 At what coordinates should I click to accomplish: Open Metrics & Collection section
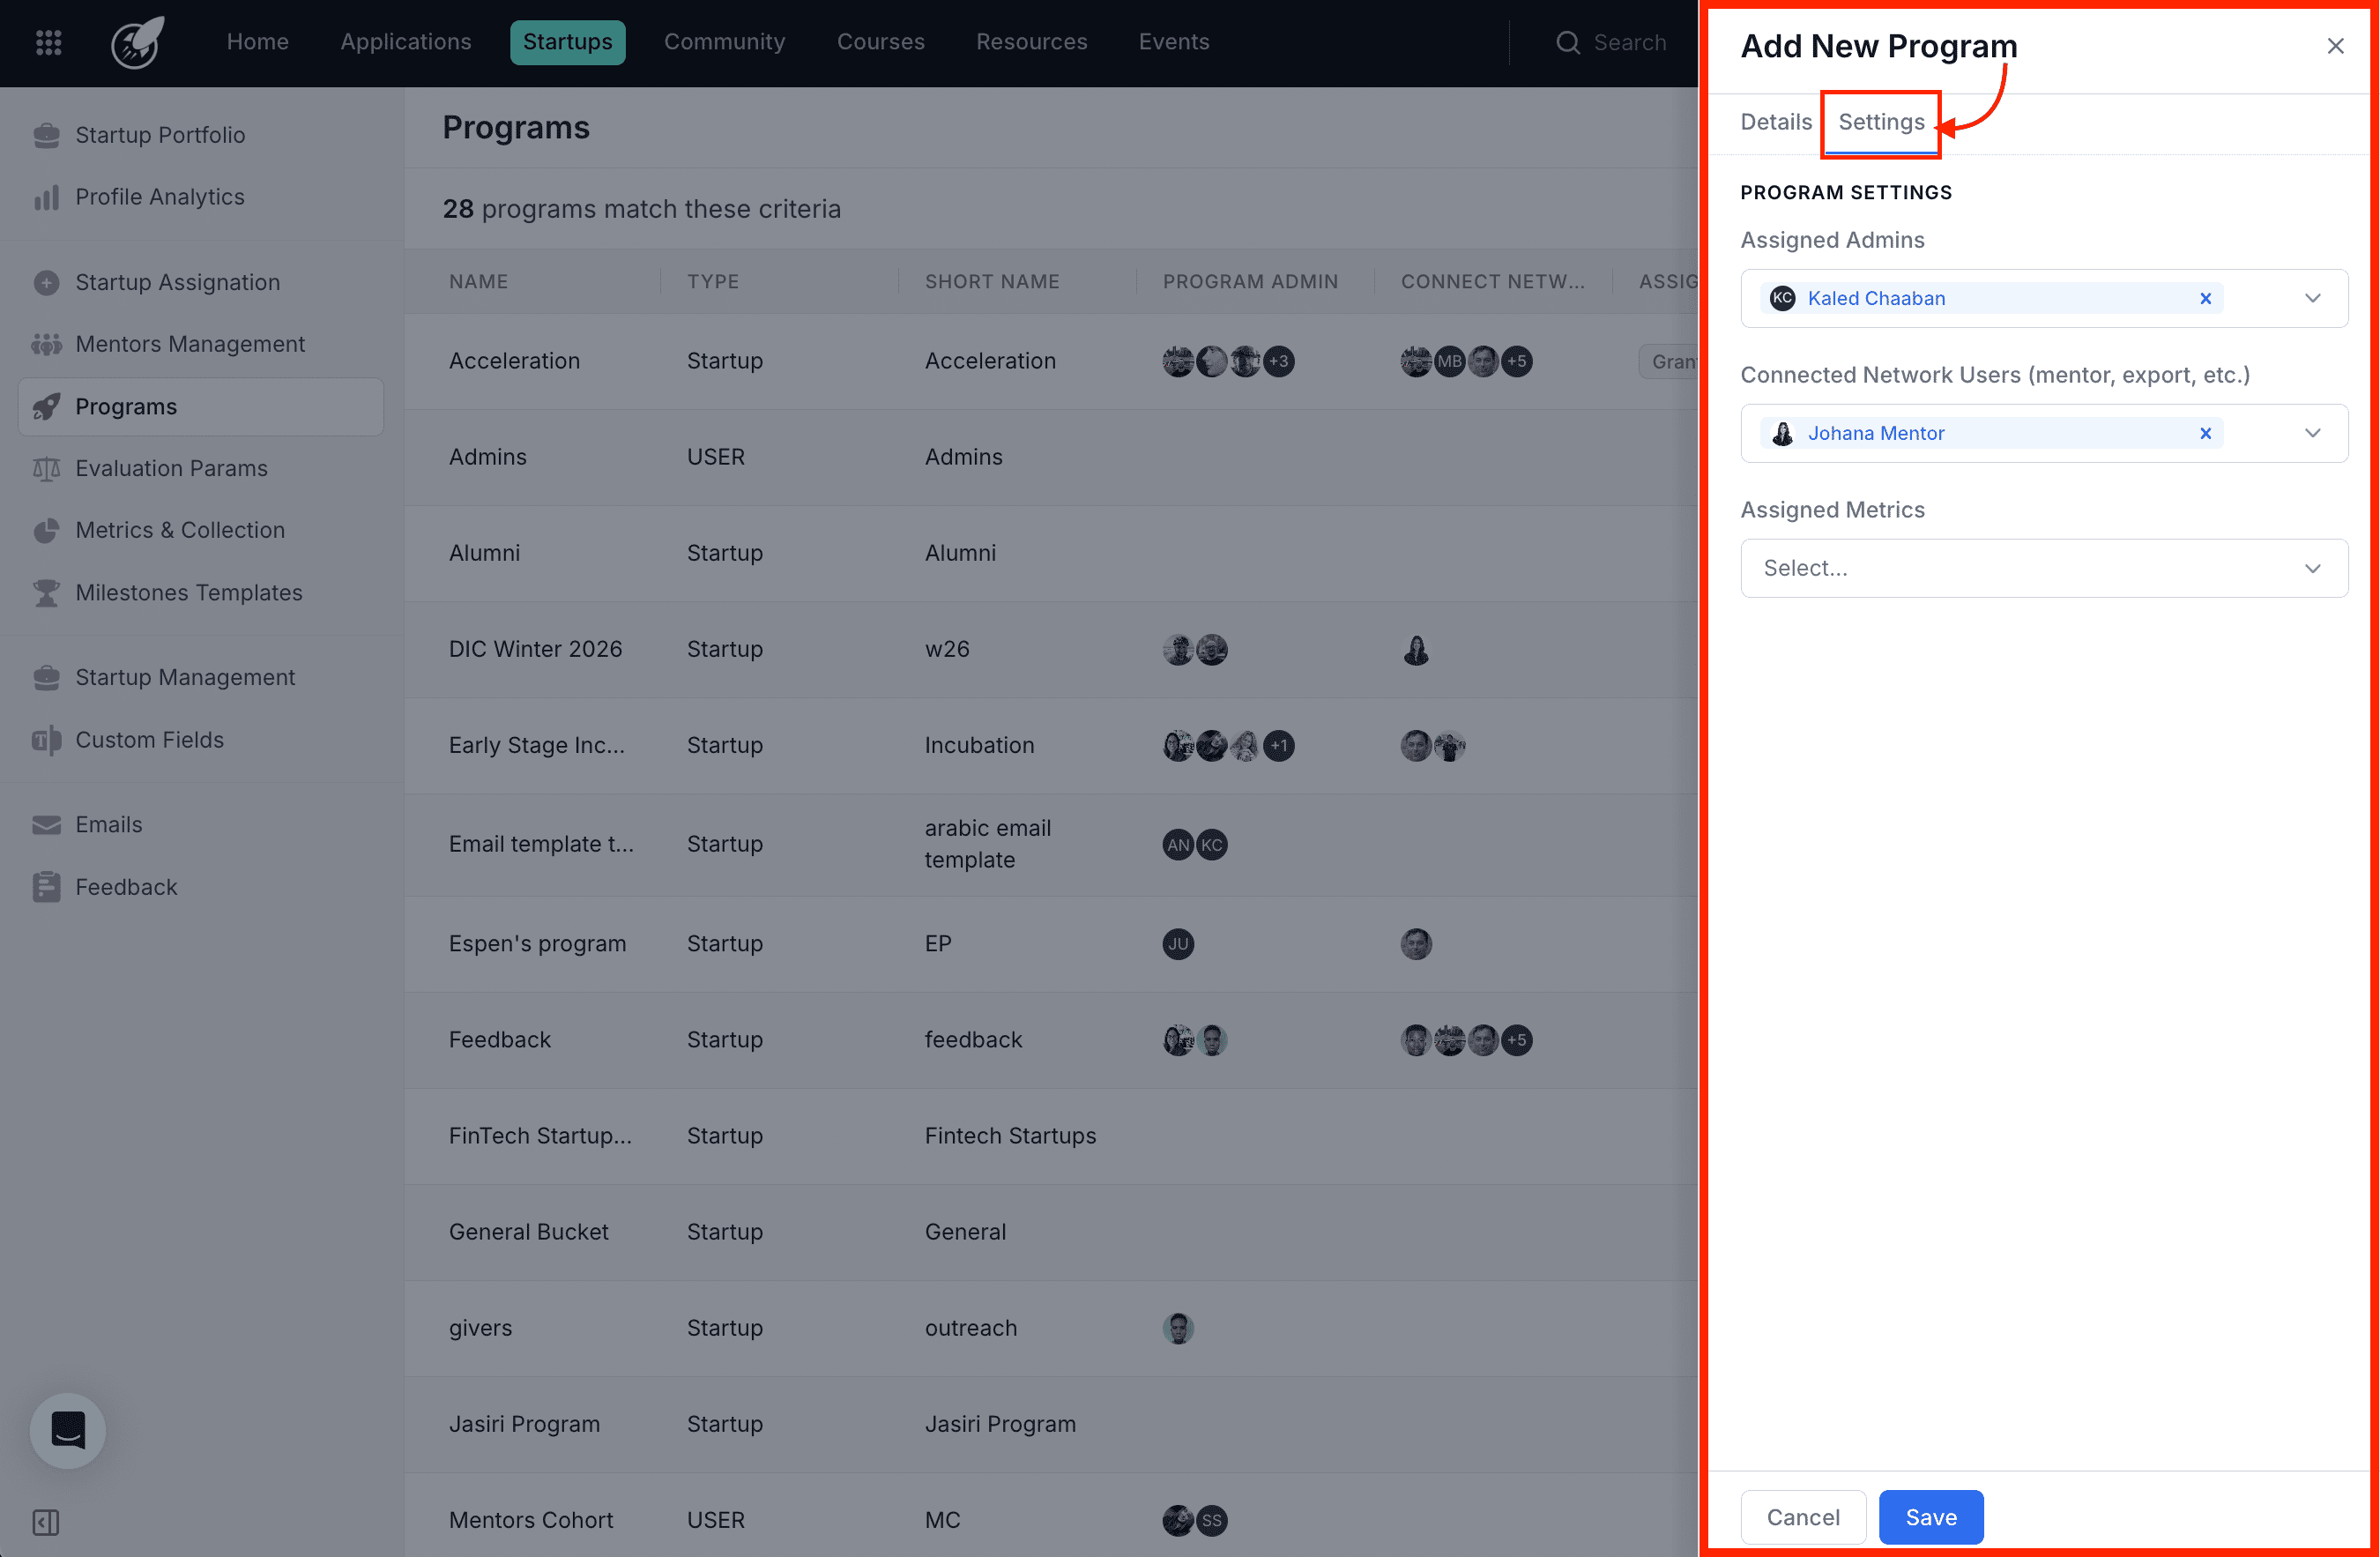pos(180,530)
